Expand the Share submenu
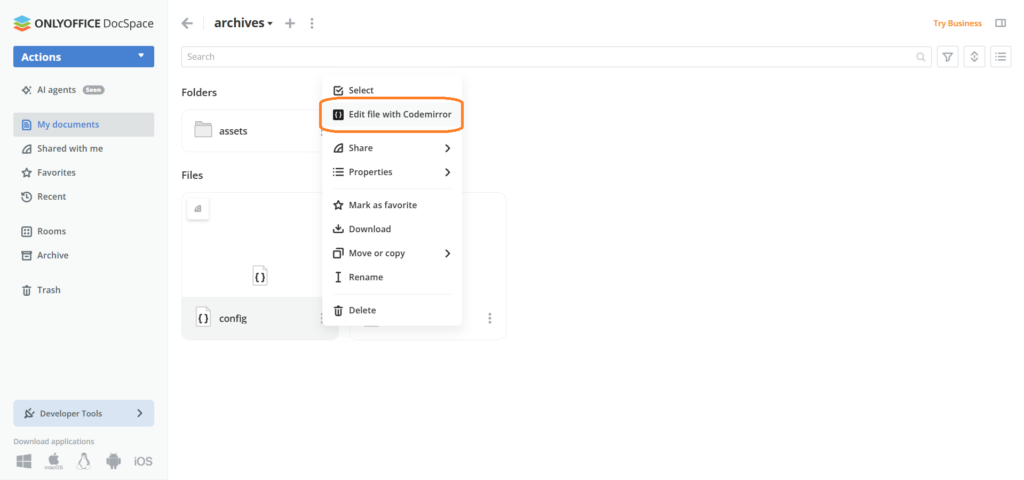 coord(392,148)
